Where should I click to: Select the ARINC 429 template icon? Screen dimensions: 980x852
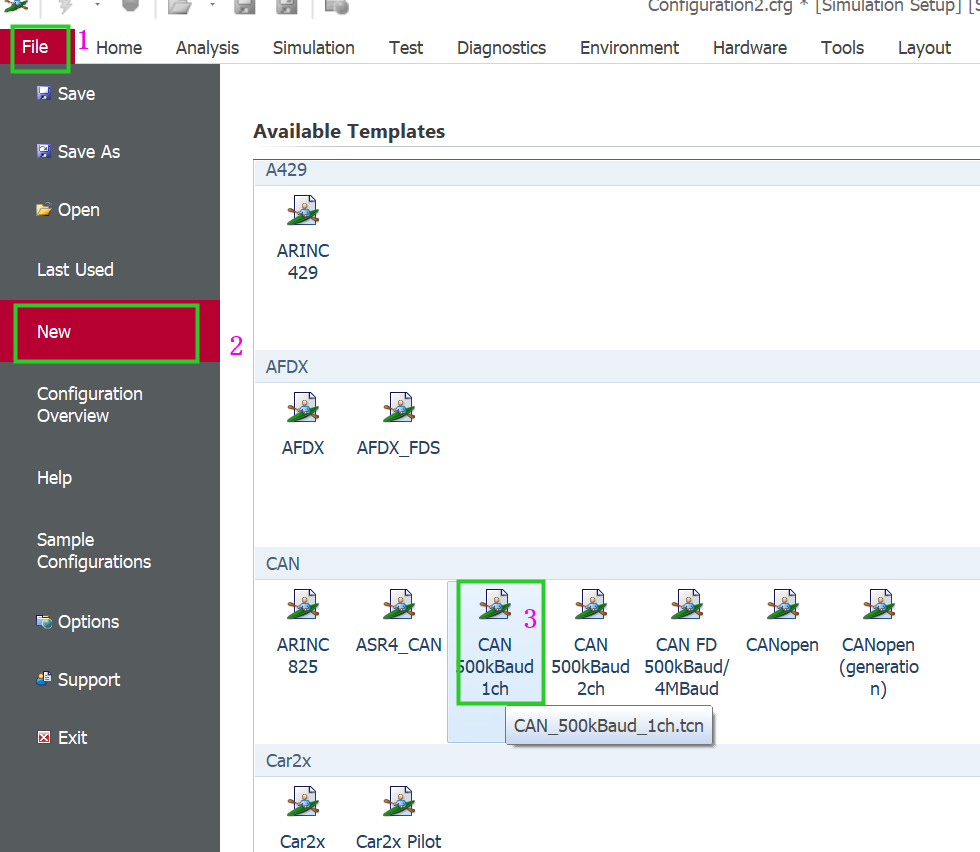pyautogui.click(x=303, y=211)
